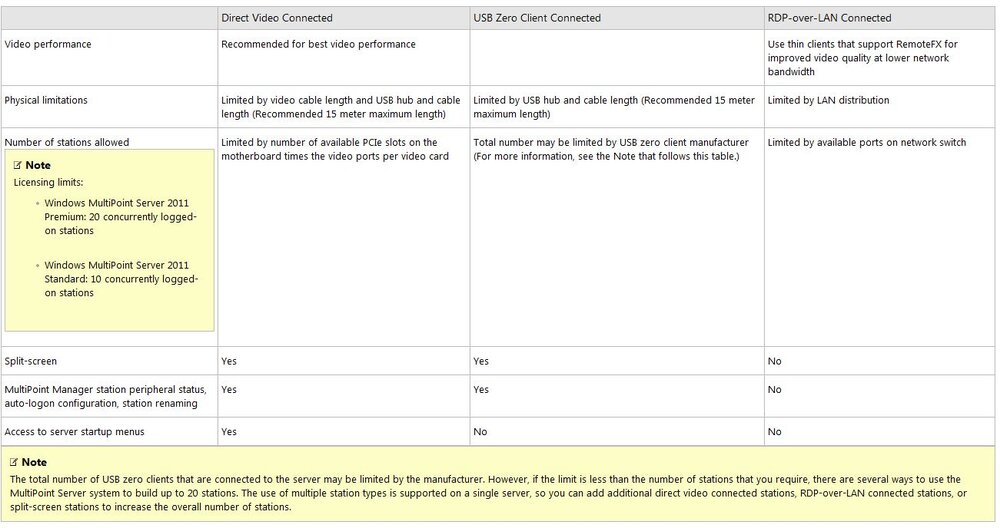Click the MultiPoint Server 2011 Premium bullet item
1000x528 pixels.
121,217
